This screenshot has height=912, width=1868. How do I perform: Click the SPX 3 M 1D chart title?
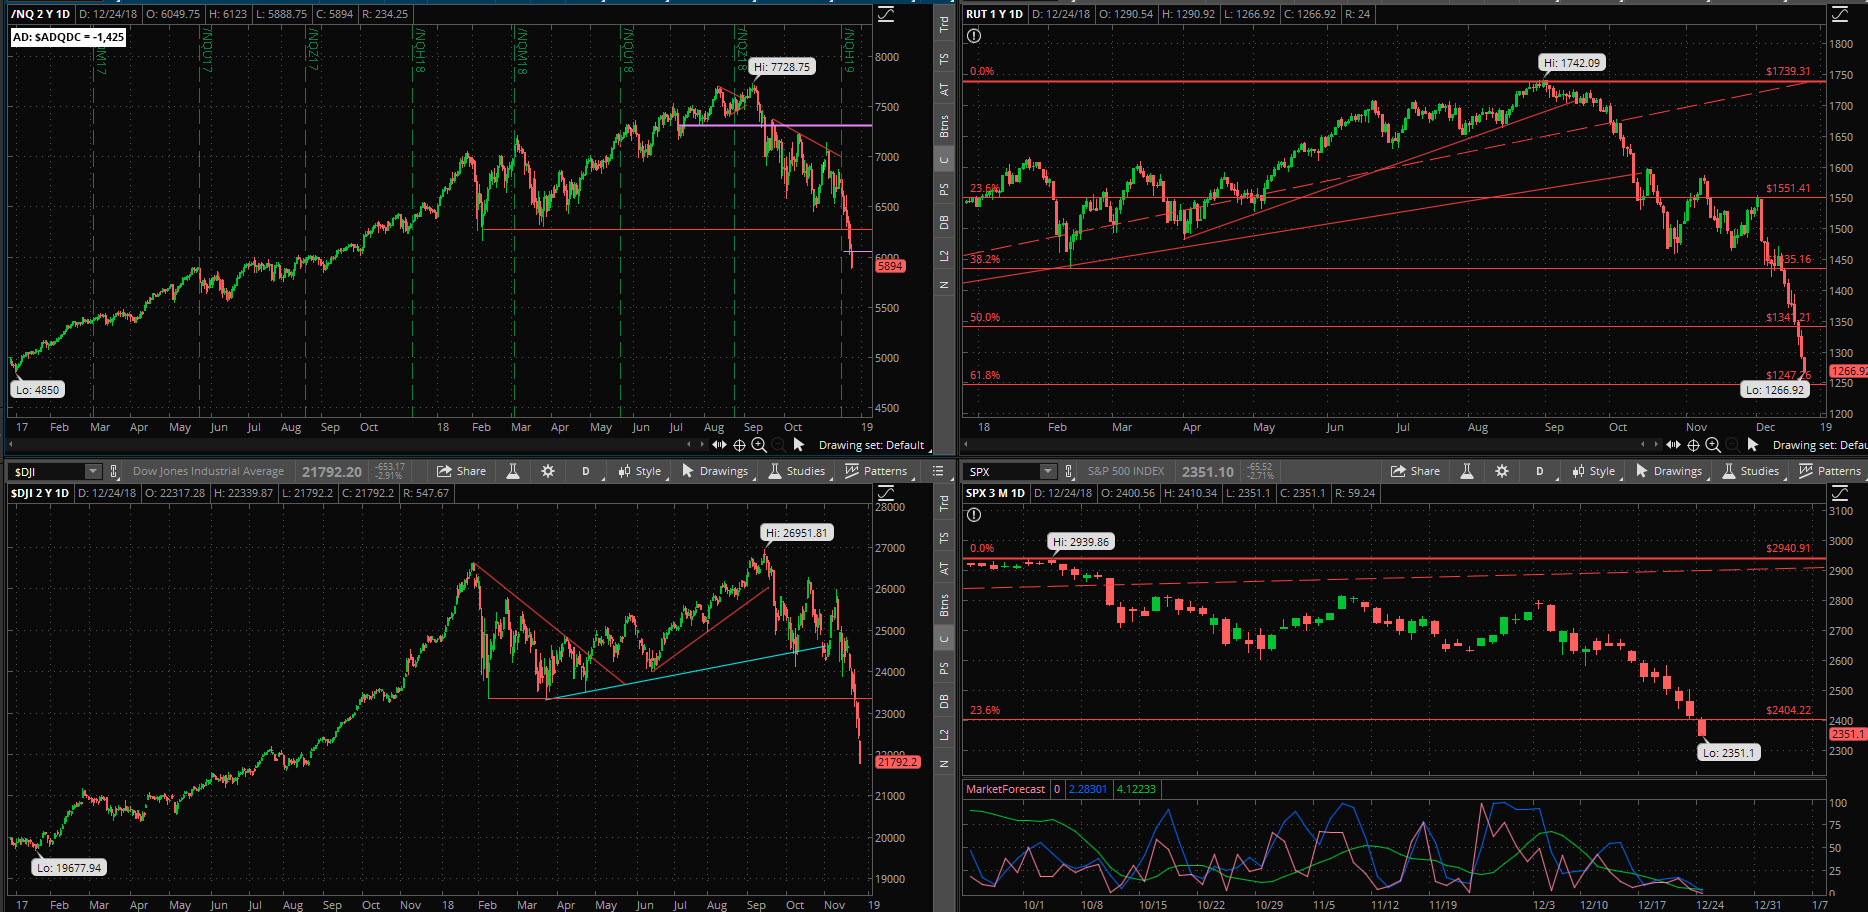tap(995, 493)
